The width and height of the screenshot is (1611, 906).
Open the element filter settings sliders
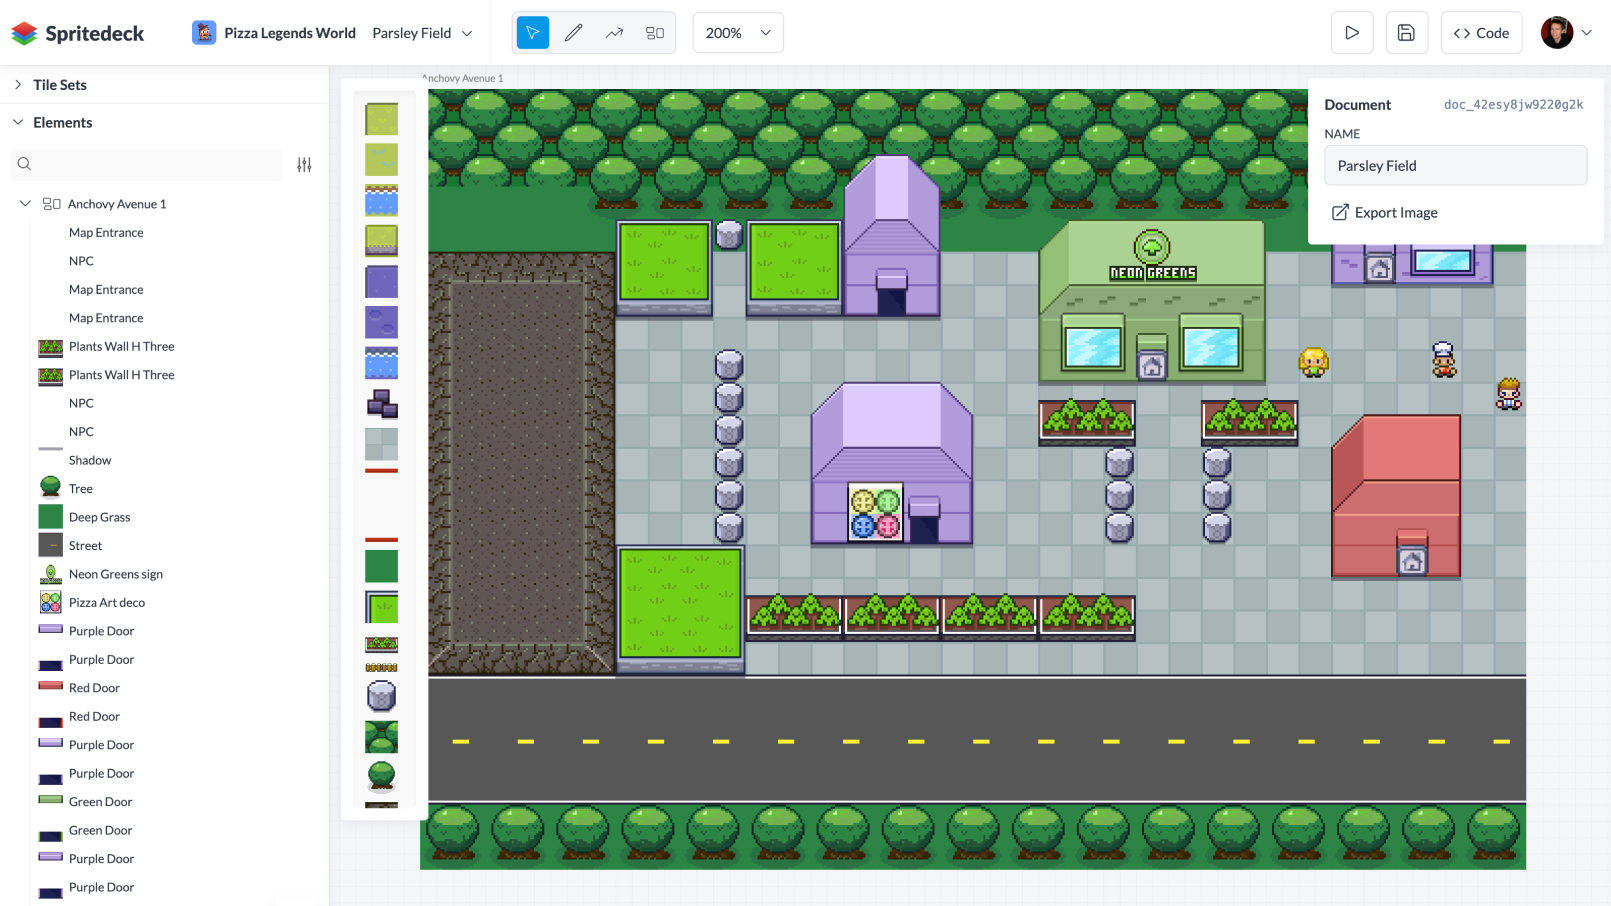click(x=304, y=164)
